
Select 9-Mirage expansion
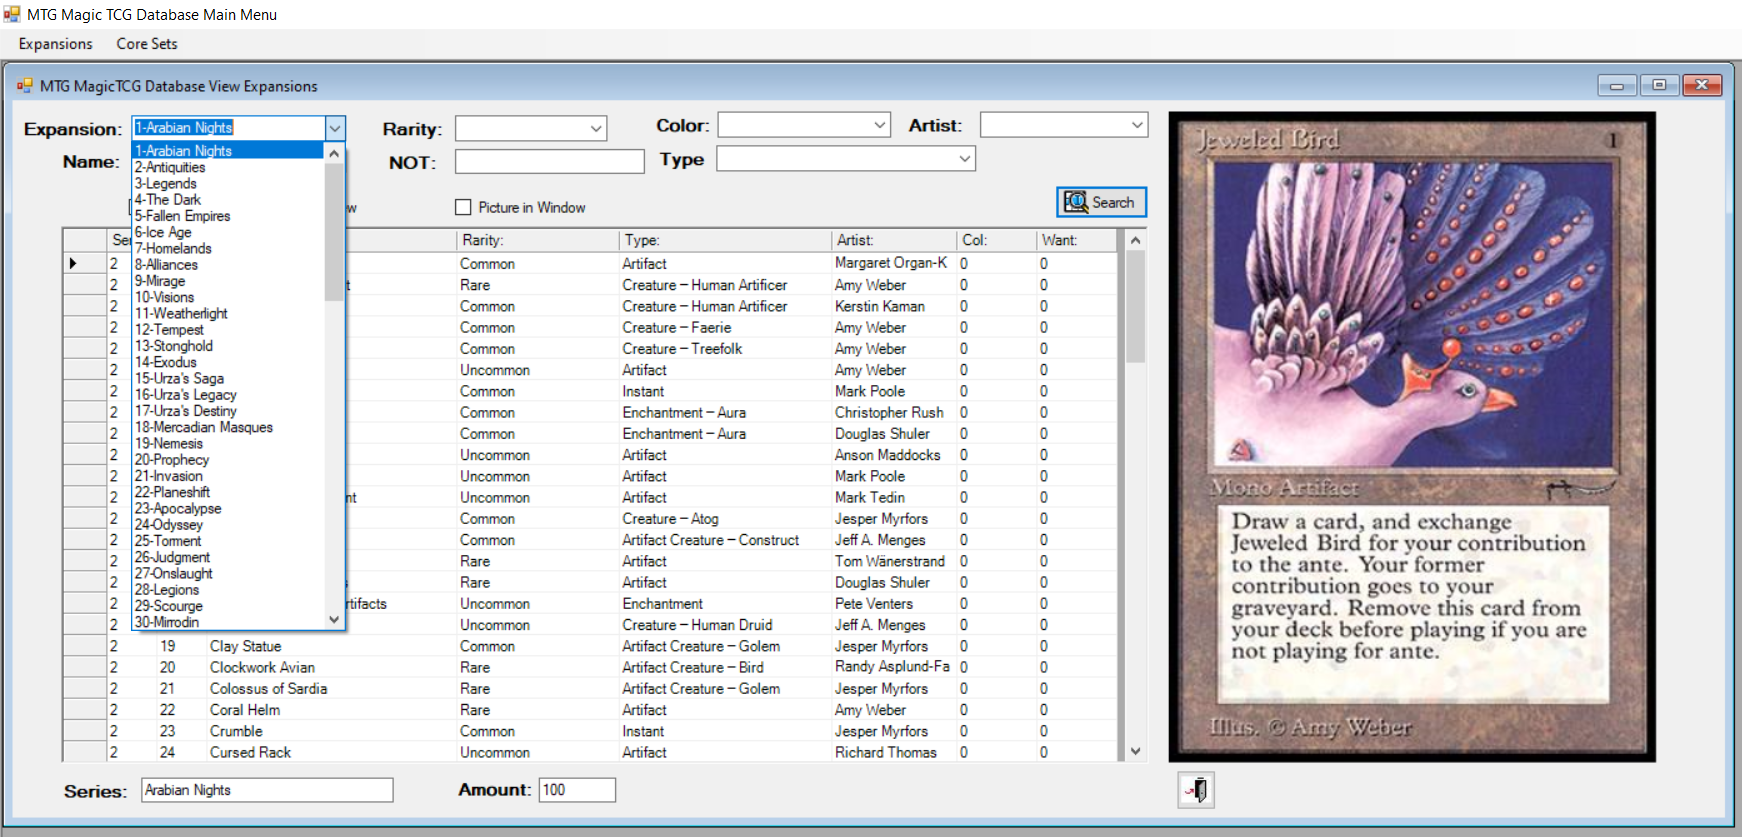tap(229, 281)
